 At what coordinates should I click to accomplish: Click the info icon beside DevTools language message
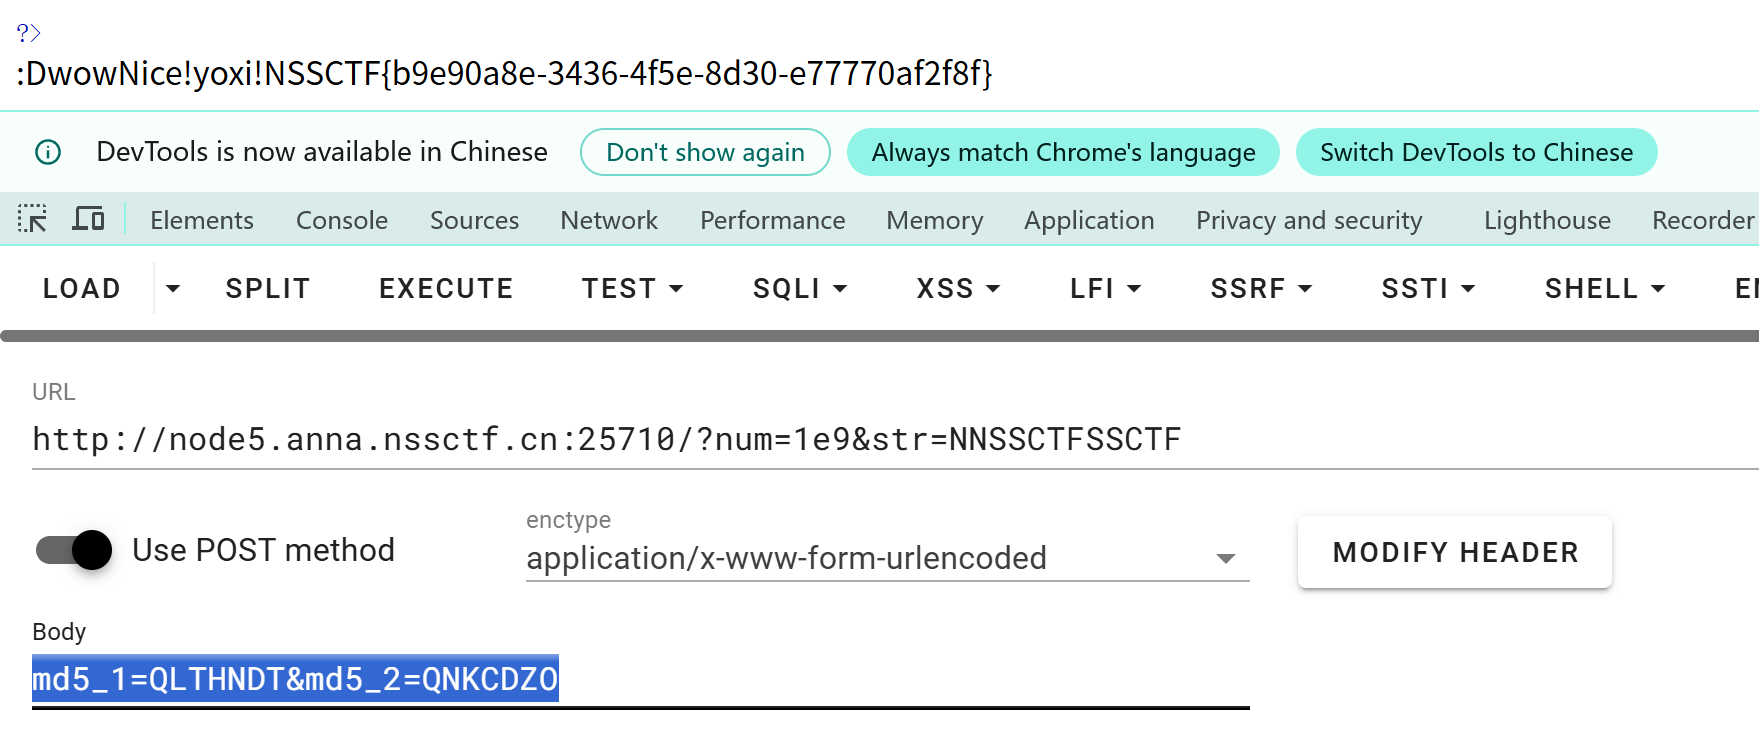[46, 152]
